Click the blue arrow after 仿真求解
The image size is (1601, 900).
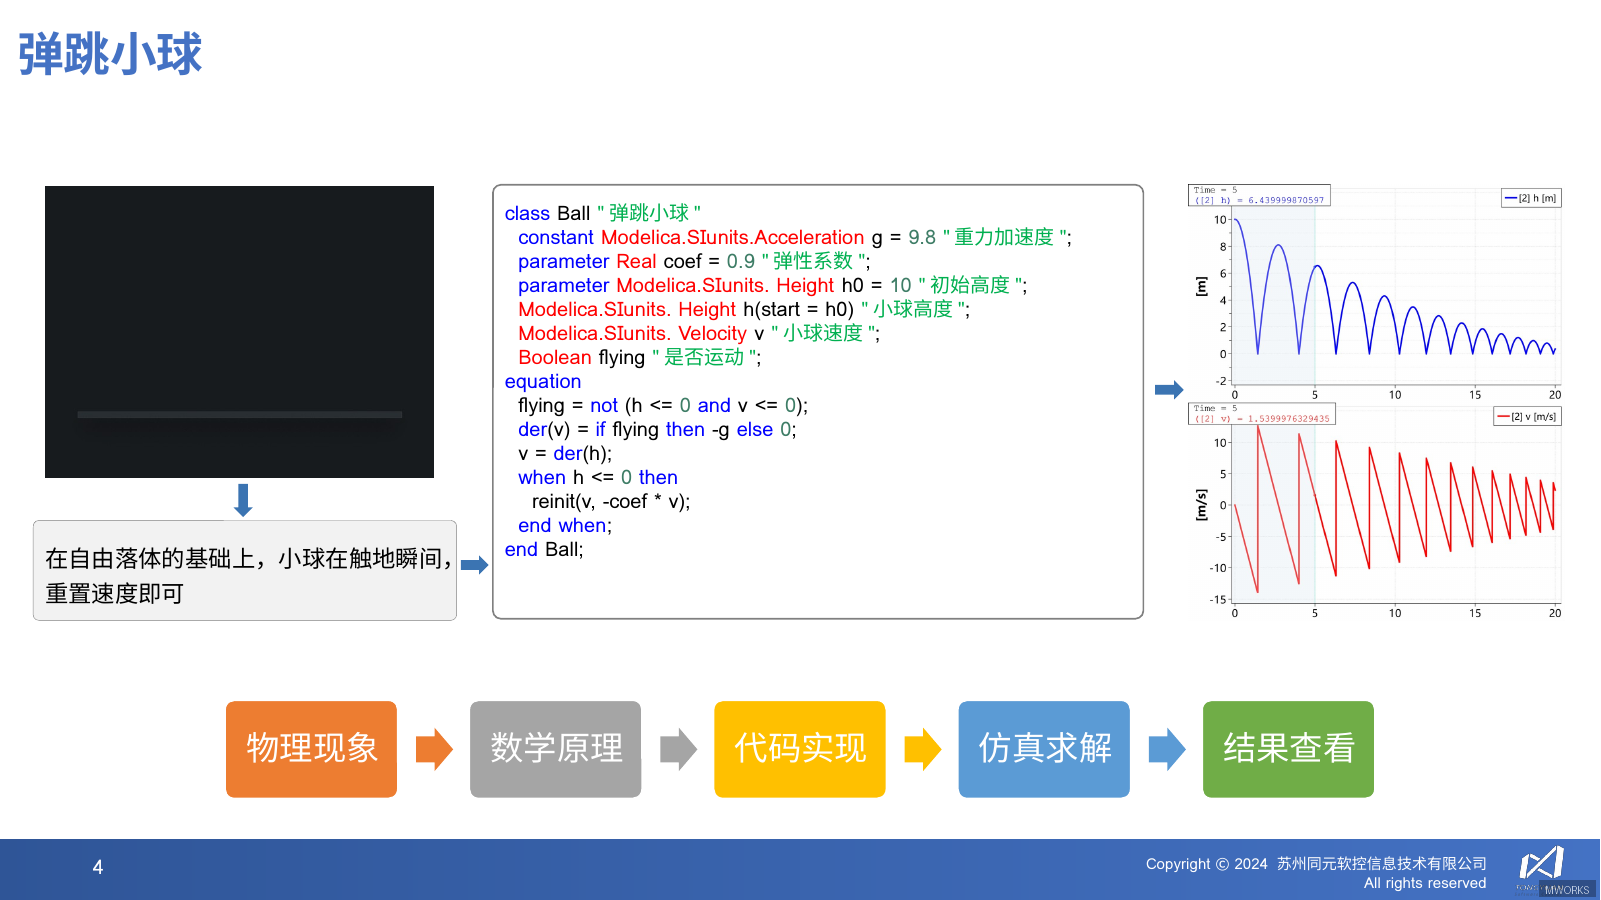[1165, 749]
